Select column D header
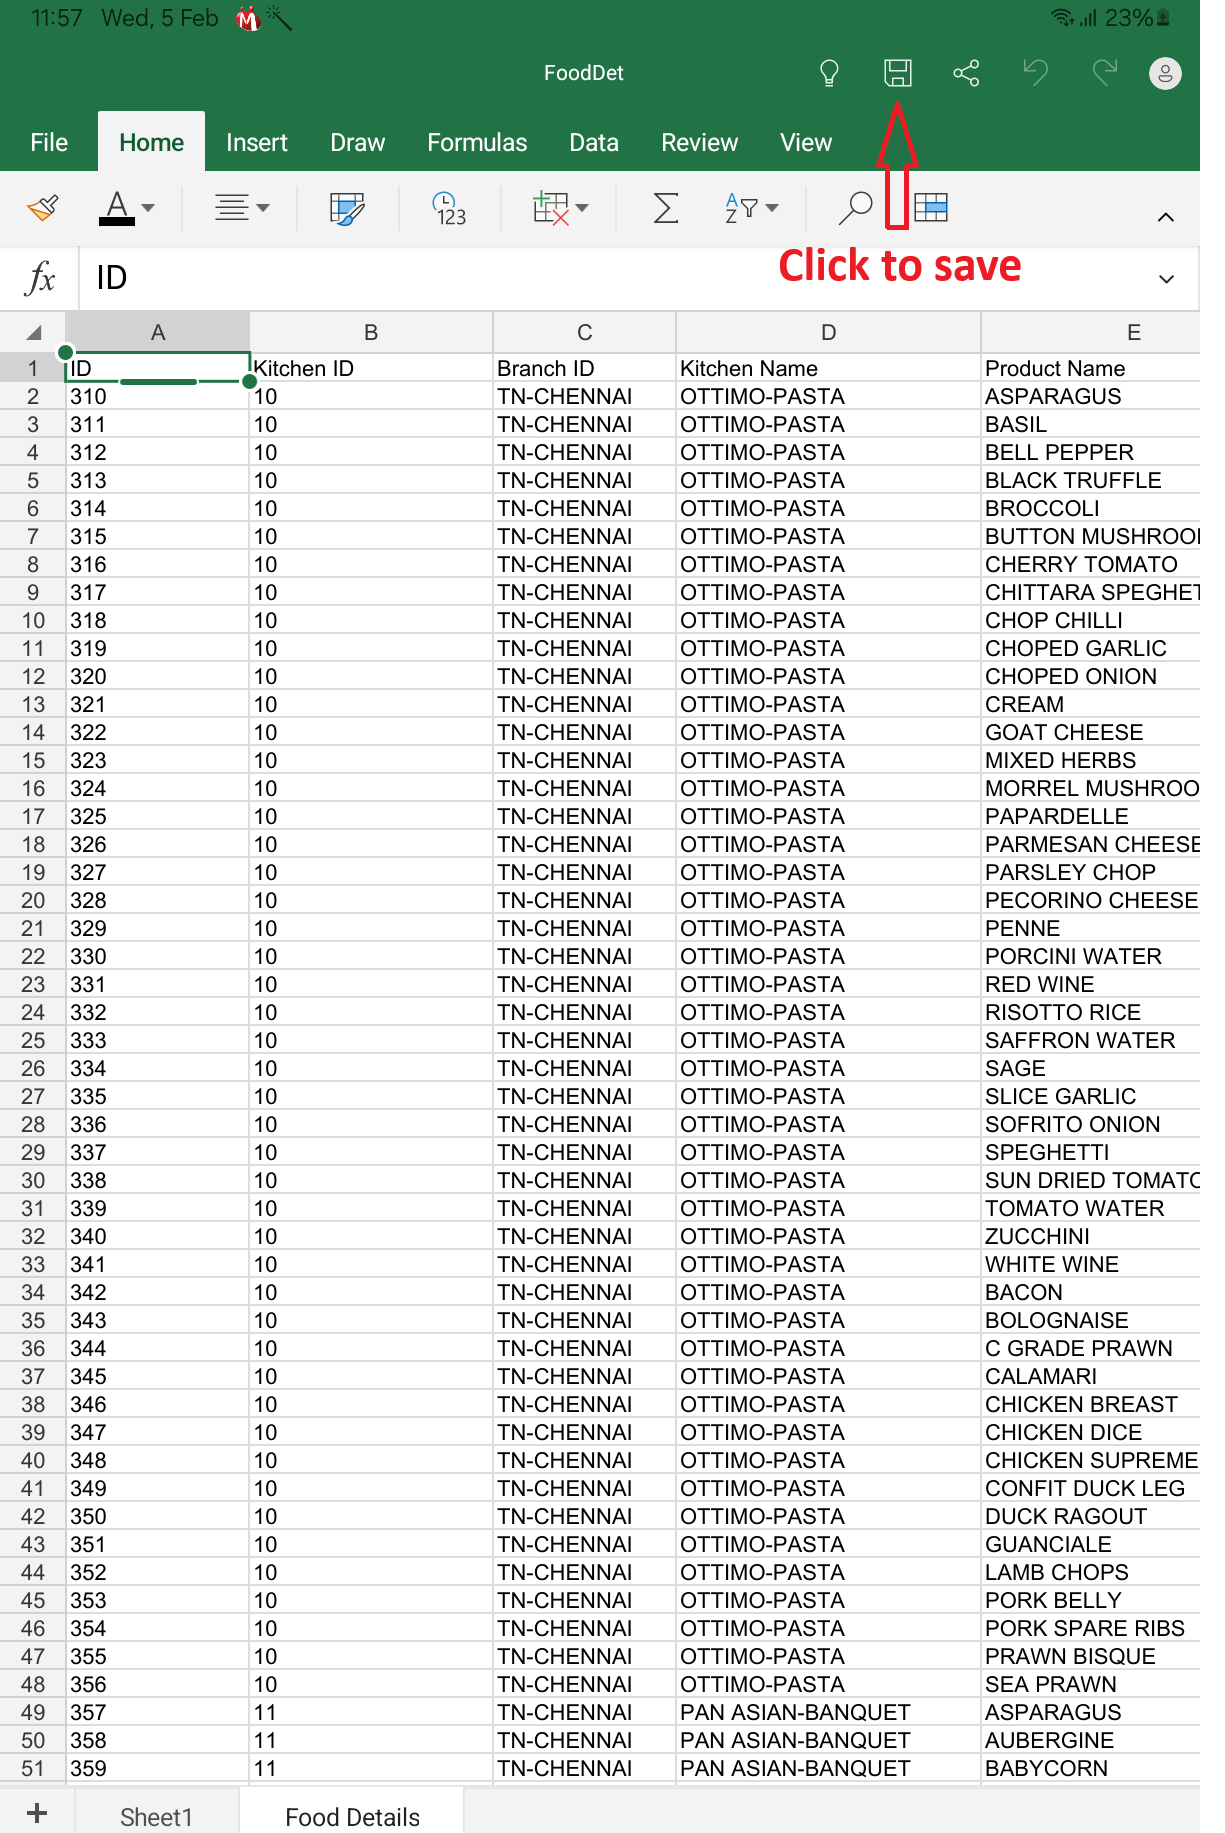The height and width of the screenshot is (1833, 1225). tap(828, 332)
